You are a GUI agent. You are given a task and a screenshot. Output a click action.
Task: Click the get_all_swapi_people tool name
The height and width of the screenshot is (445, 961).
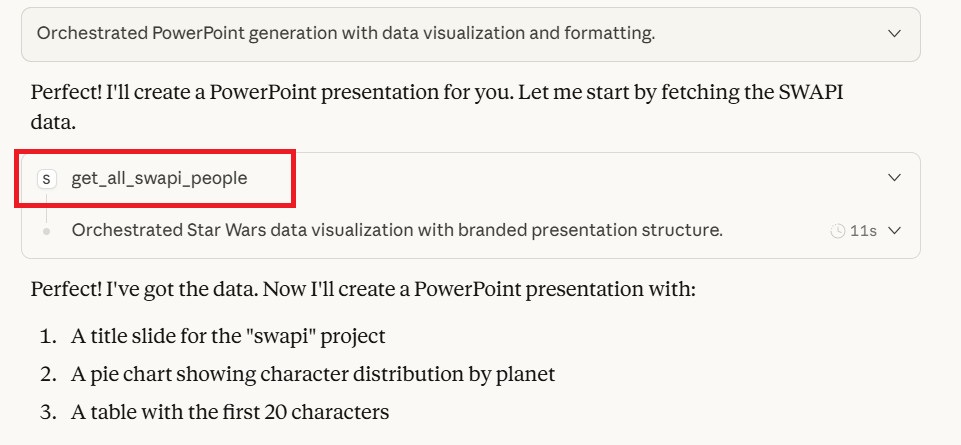(159, 179)
